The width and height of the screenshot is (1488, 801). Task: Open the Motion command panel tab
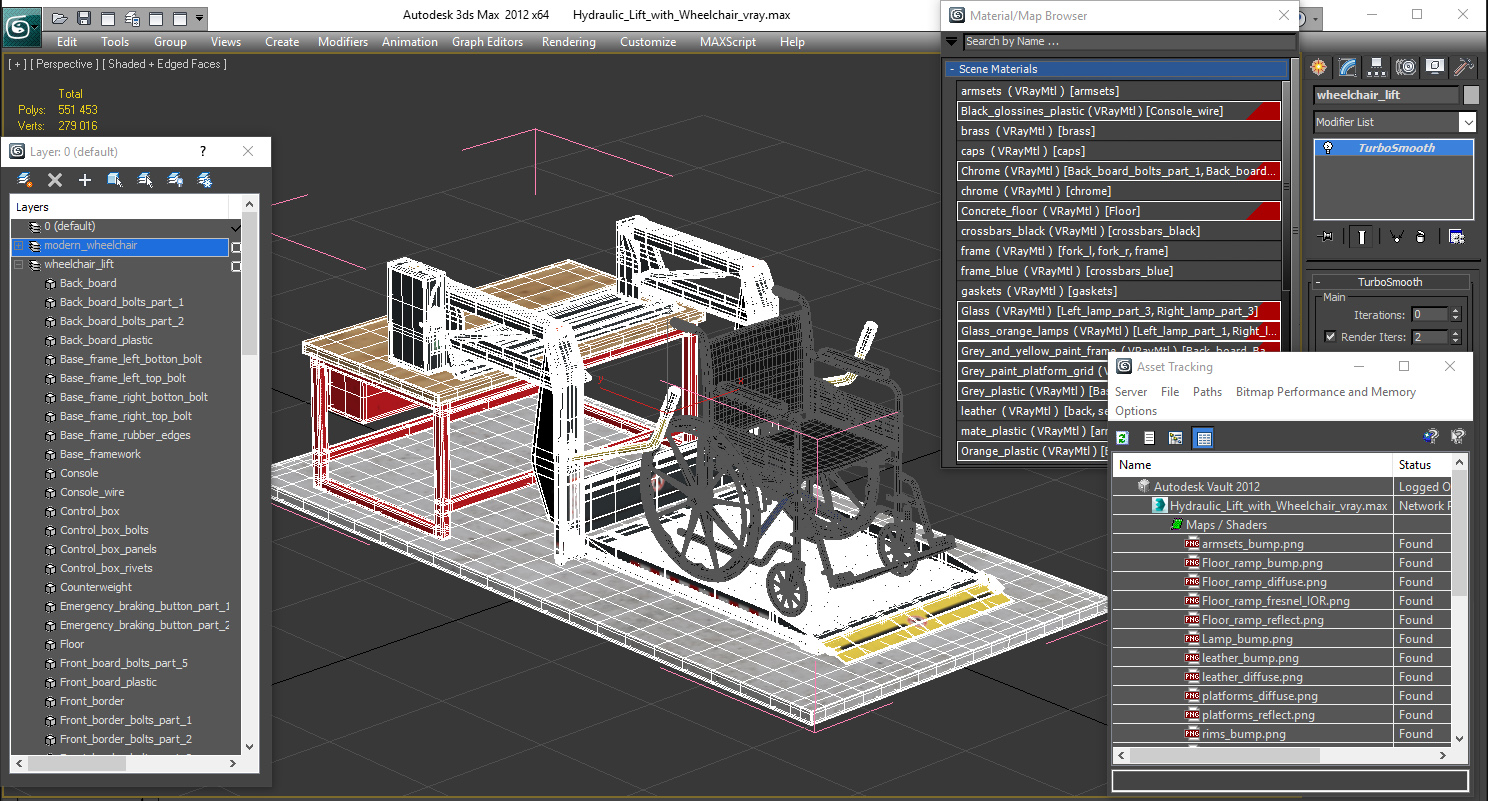(1406, 67)
